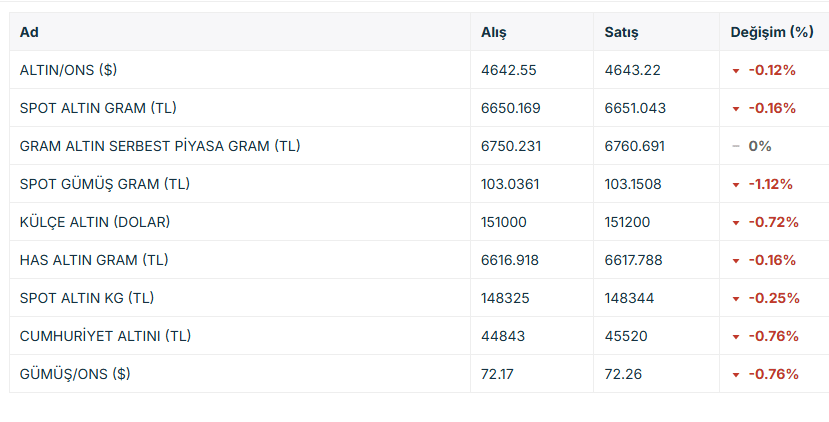
Task: Click the -0.16% change for SPOT ALTIN GRAM
Action: click(x=772, y=108)
